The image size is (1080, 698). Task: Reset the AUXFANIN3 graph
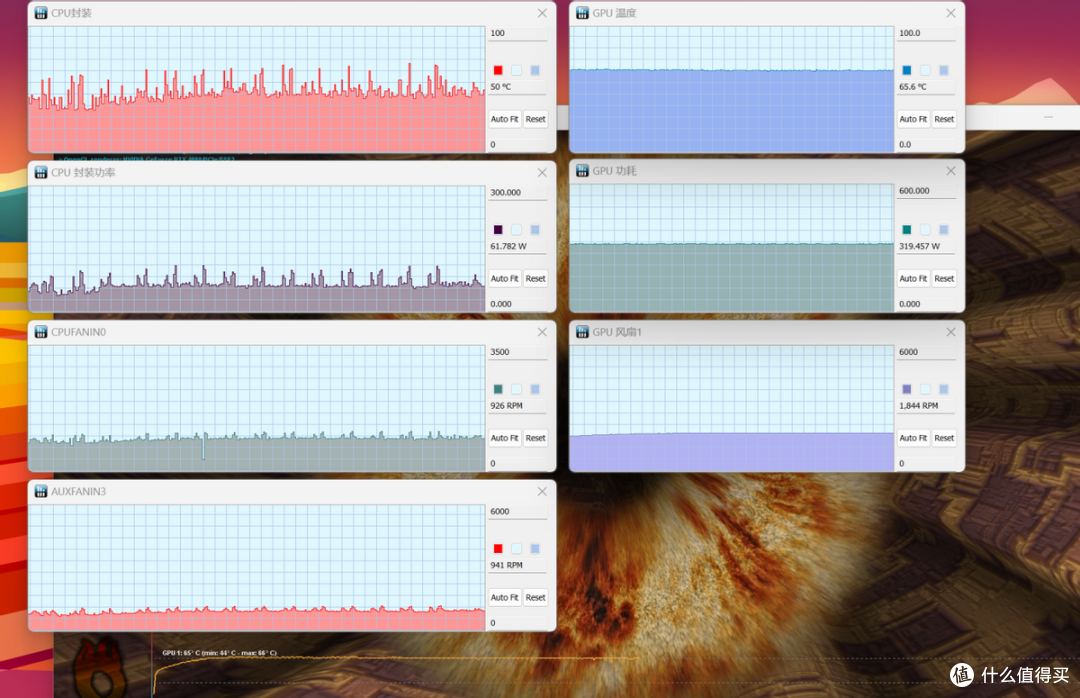tap(535, 597)
